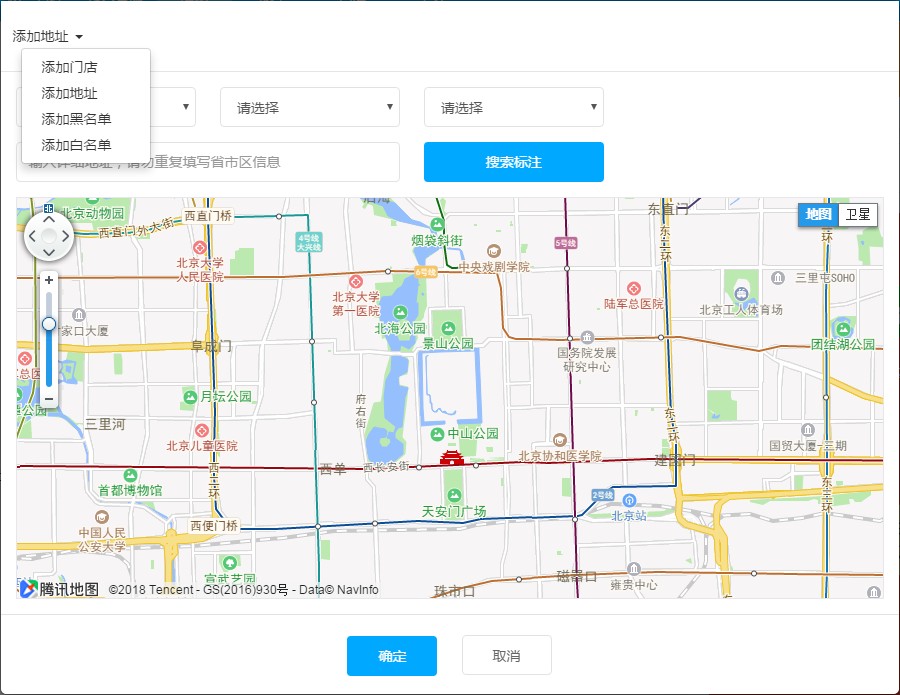900x695 pixels.
Task: Click the 北京站 railway station icon
Action: point(629,500)
